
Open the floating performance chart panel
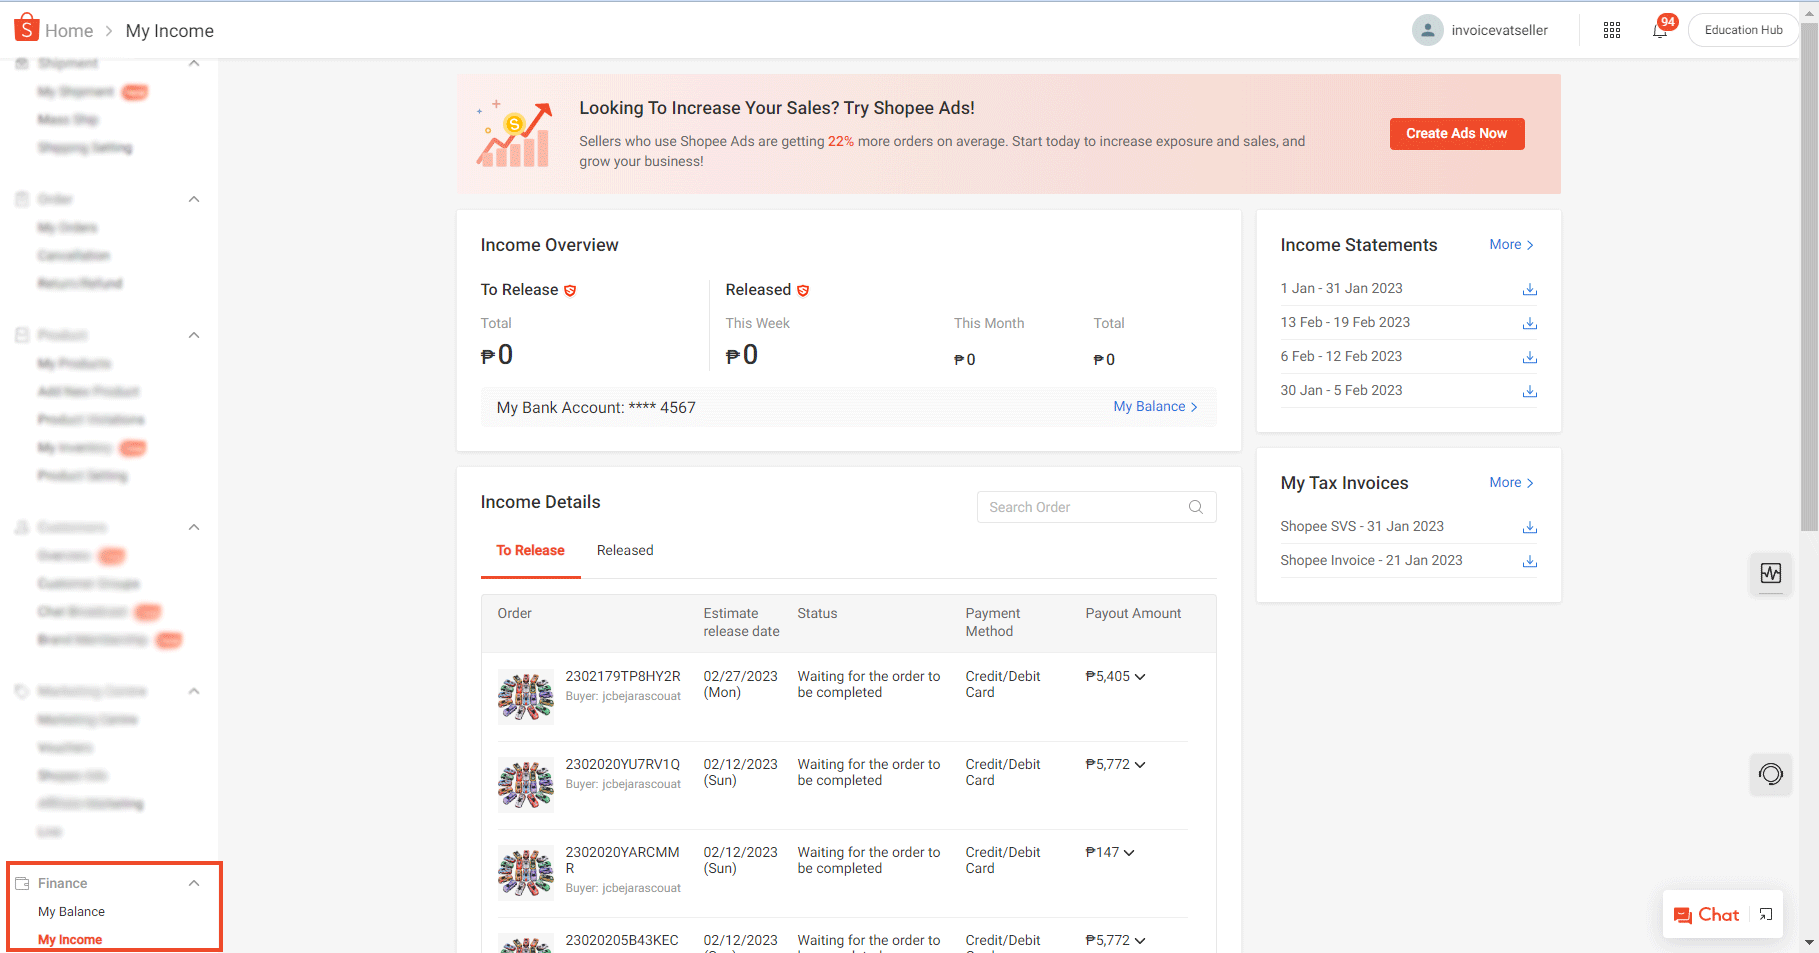(1771, 574)
